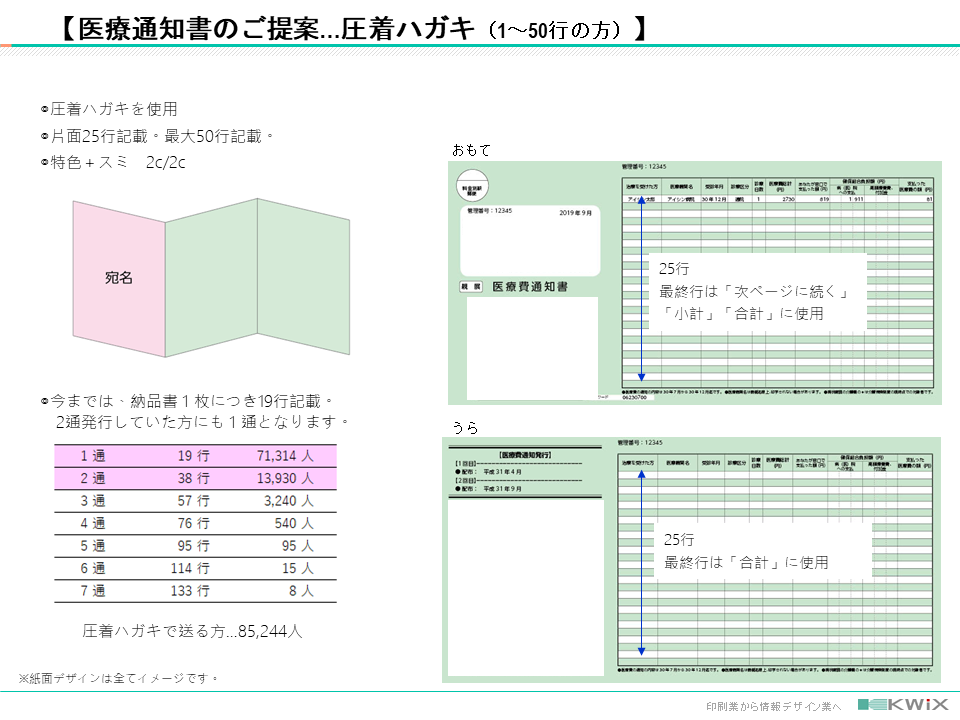Click the 親展 box on the front
This screenshot has height=720, width=960.
point(471,287)
